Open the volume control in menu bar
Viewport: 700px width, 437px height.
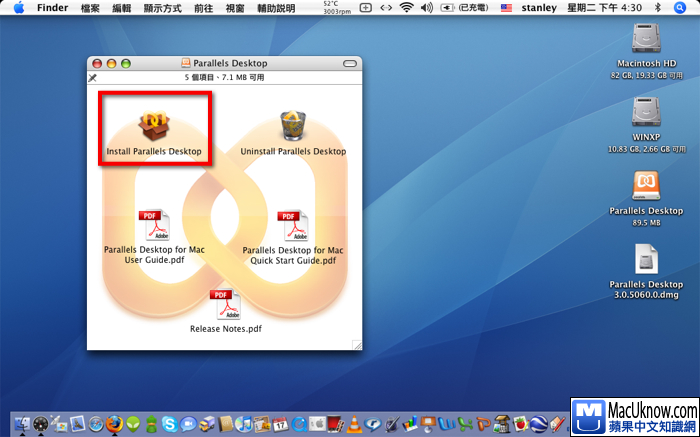[x=427, y=8]
